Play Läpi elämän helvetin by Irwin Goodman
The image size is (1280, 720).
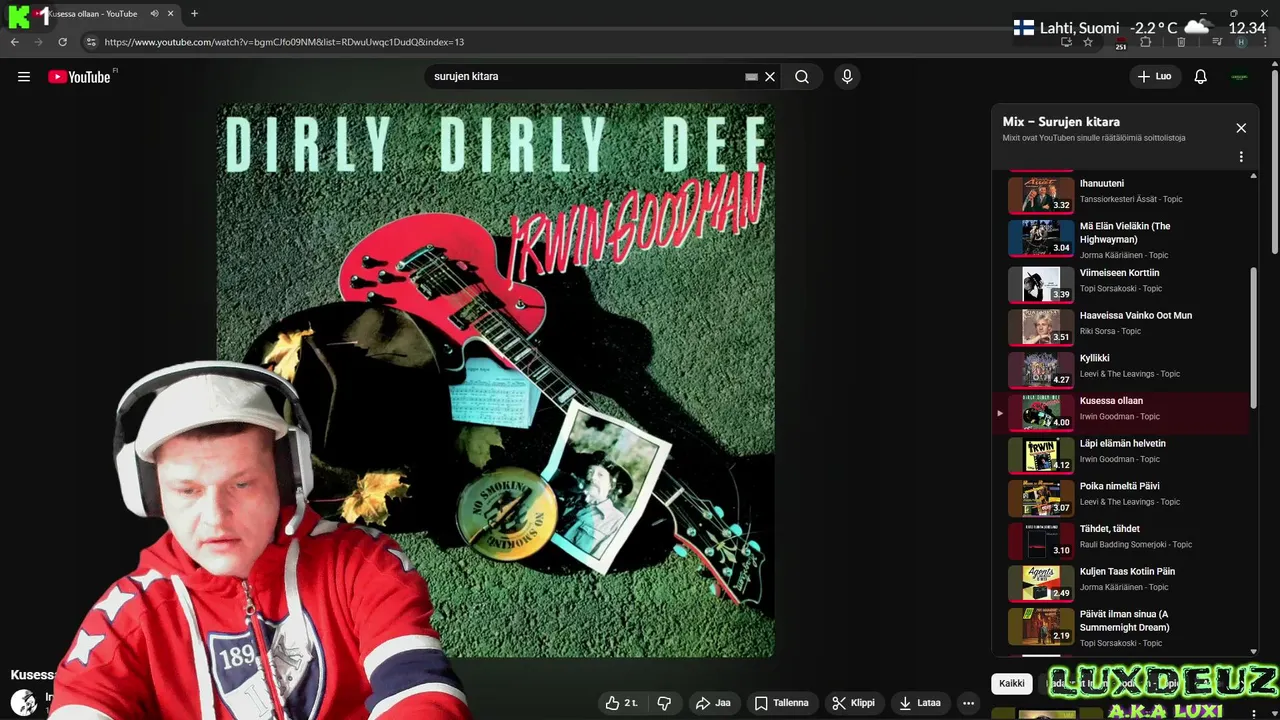pos(1120,454)
